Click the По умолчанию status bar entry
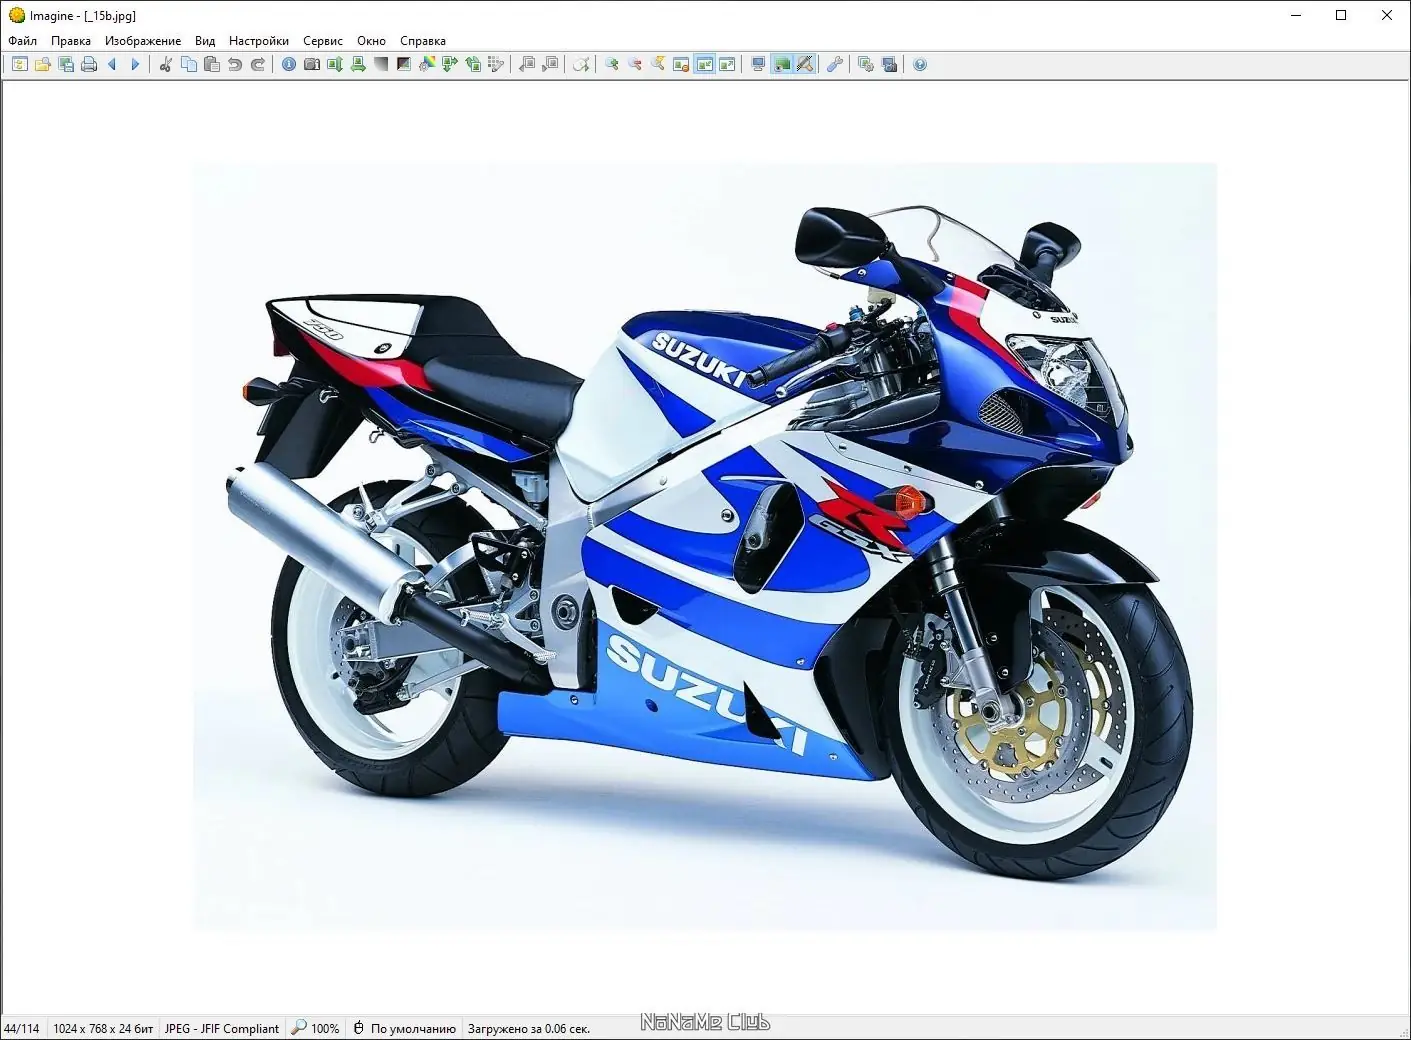The height and width of the screenshot is (1040, 1411). click(404, 1028)
